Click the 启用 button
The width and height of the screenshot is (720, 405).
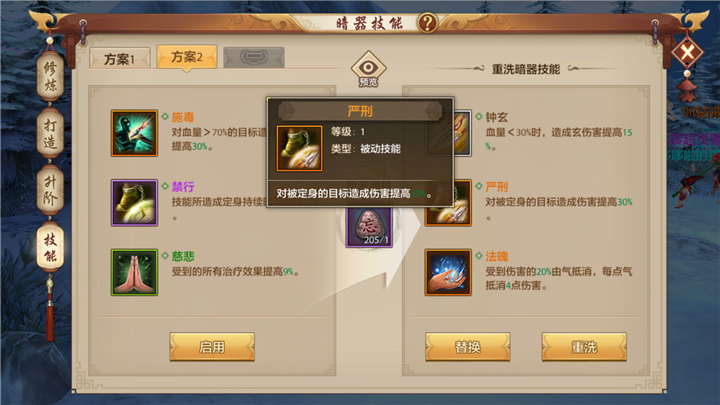212,347
